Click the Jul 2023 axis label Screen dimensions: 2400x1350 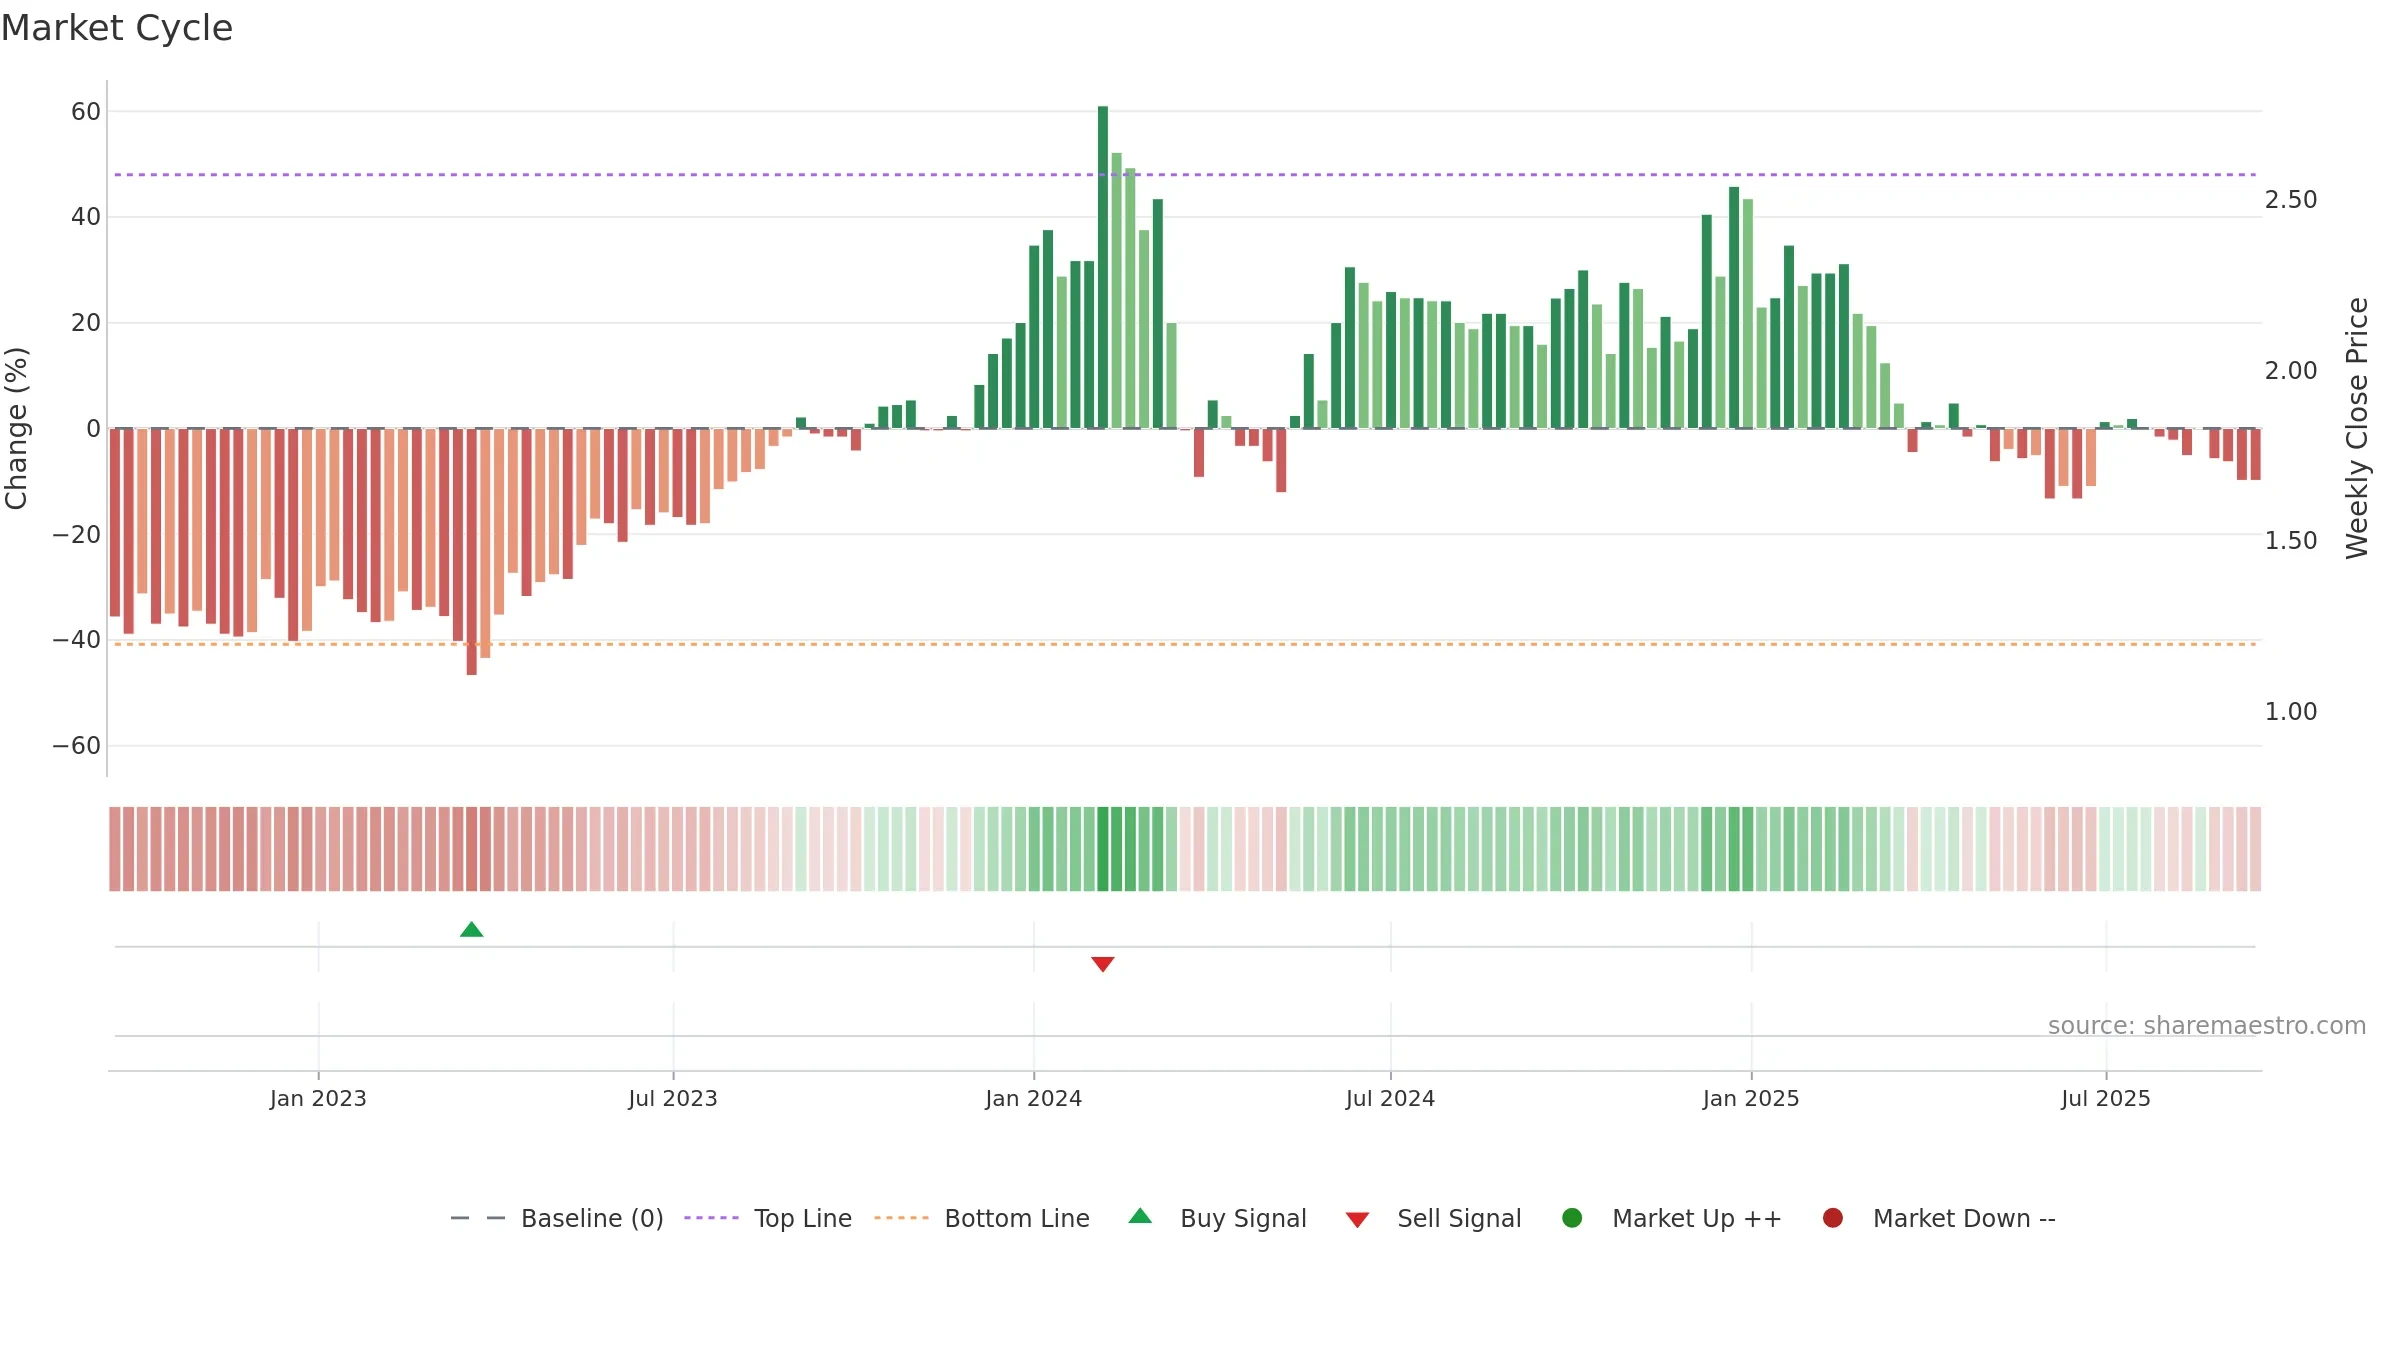pyautogui.click(x=673, y=1099)
